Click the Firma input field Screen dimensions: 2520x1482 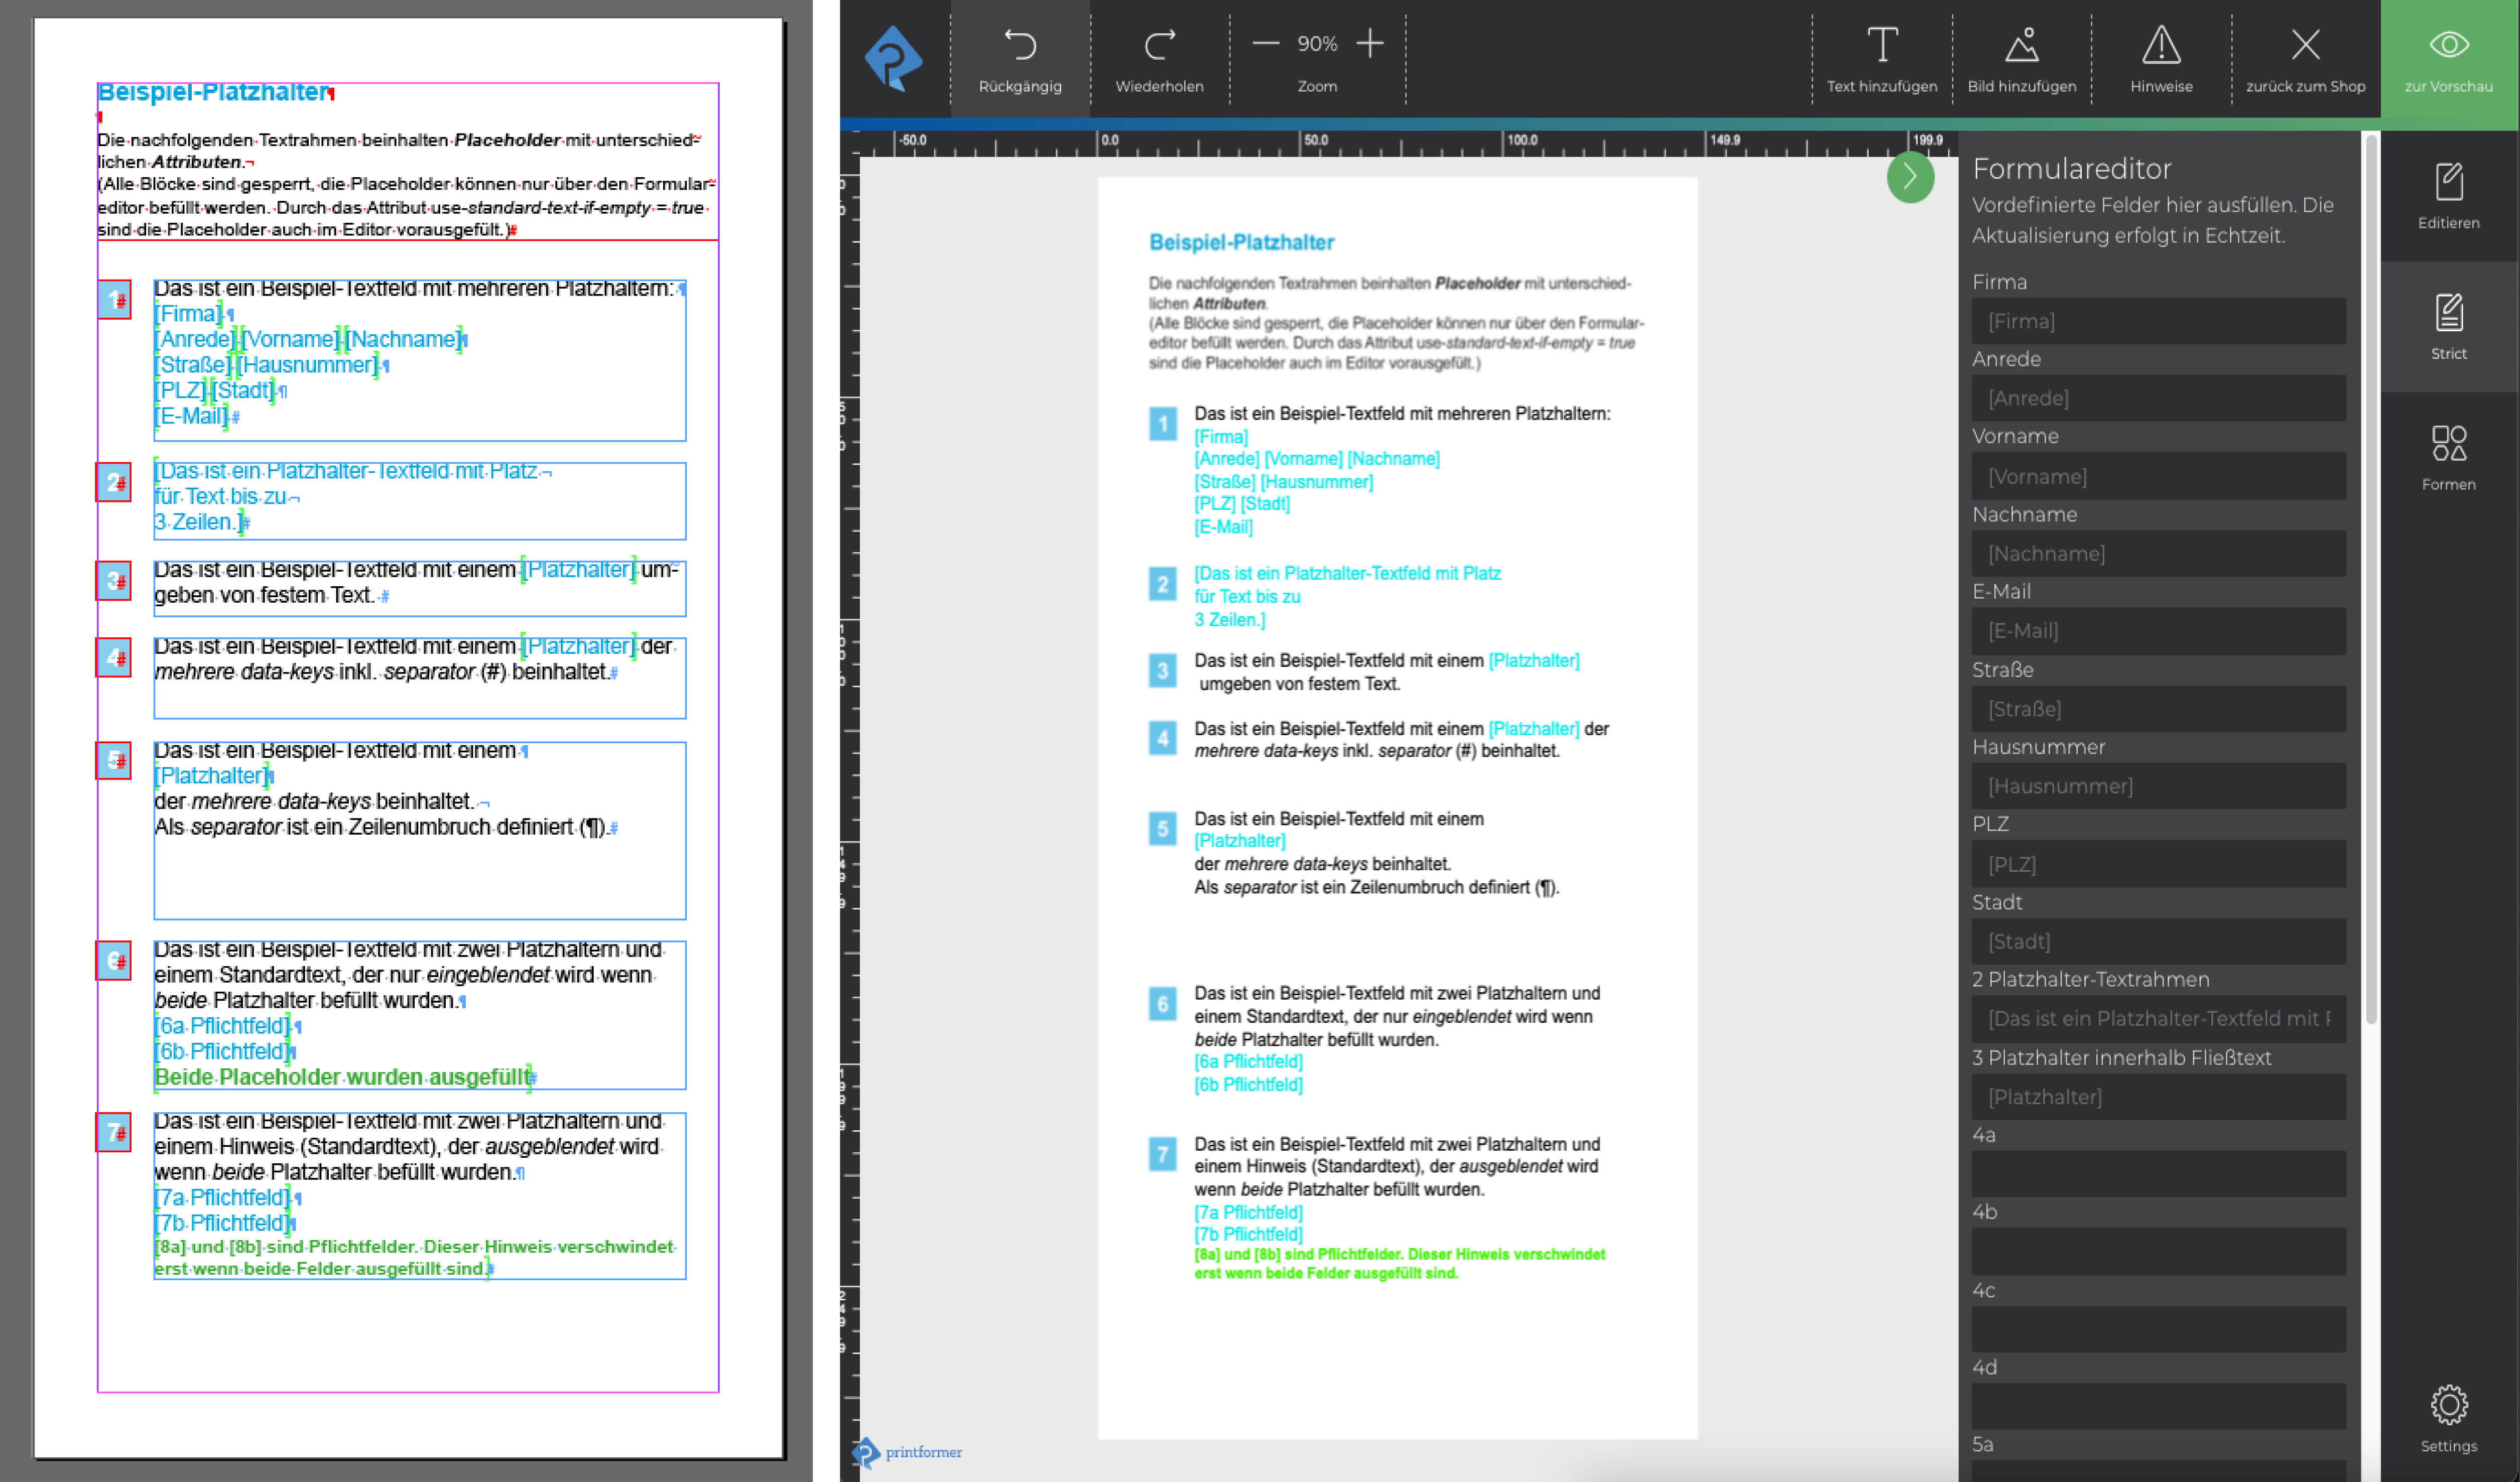click(2158, 321)
